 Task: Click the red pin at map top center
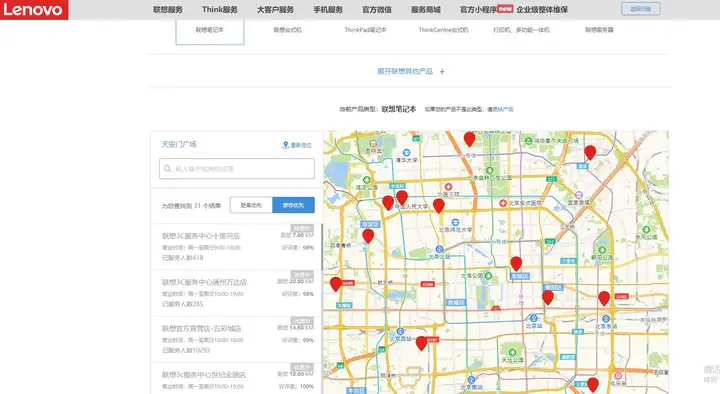click(x=469, y=138)
